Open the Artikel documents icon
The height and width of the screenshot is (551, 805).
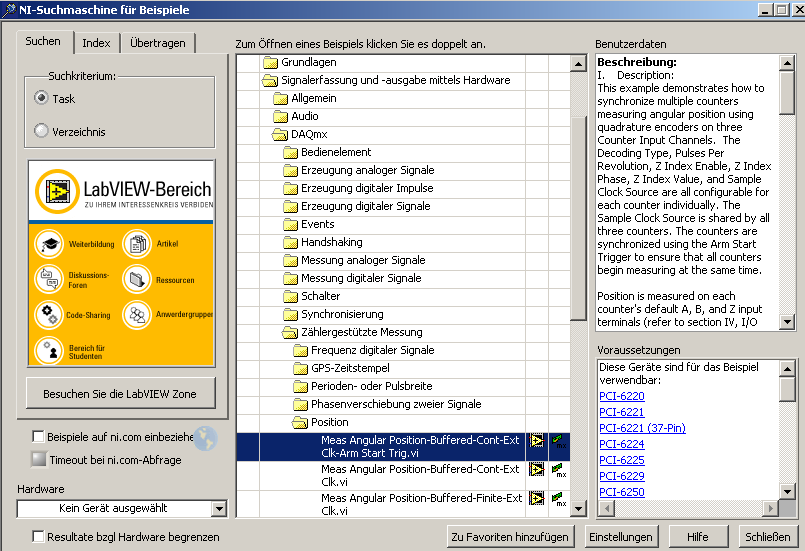pos(137,243)
